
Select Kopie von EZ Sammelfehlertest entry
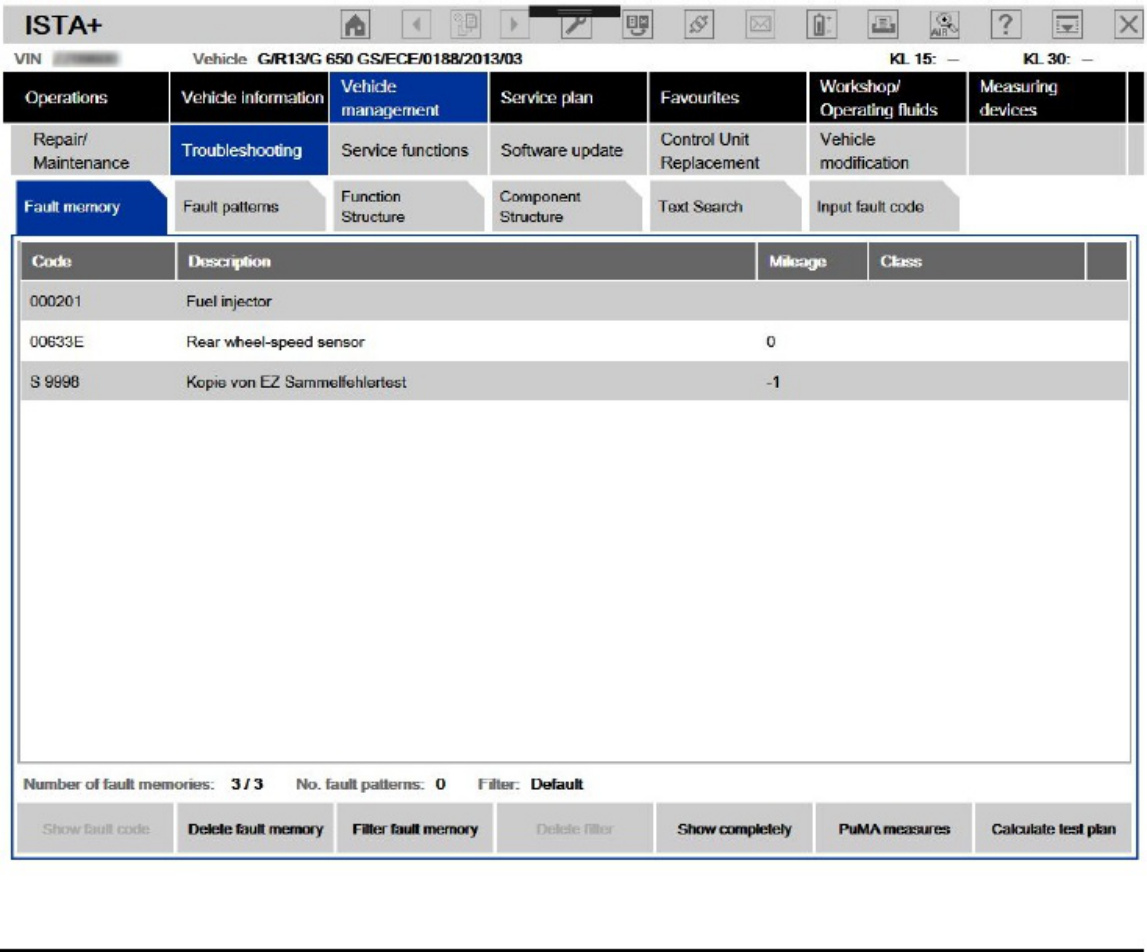296,381
